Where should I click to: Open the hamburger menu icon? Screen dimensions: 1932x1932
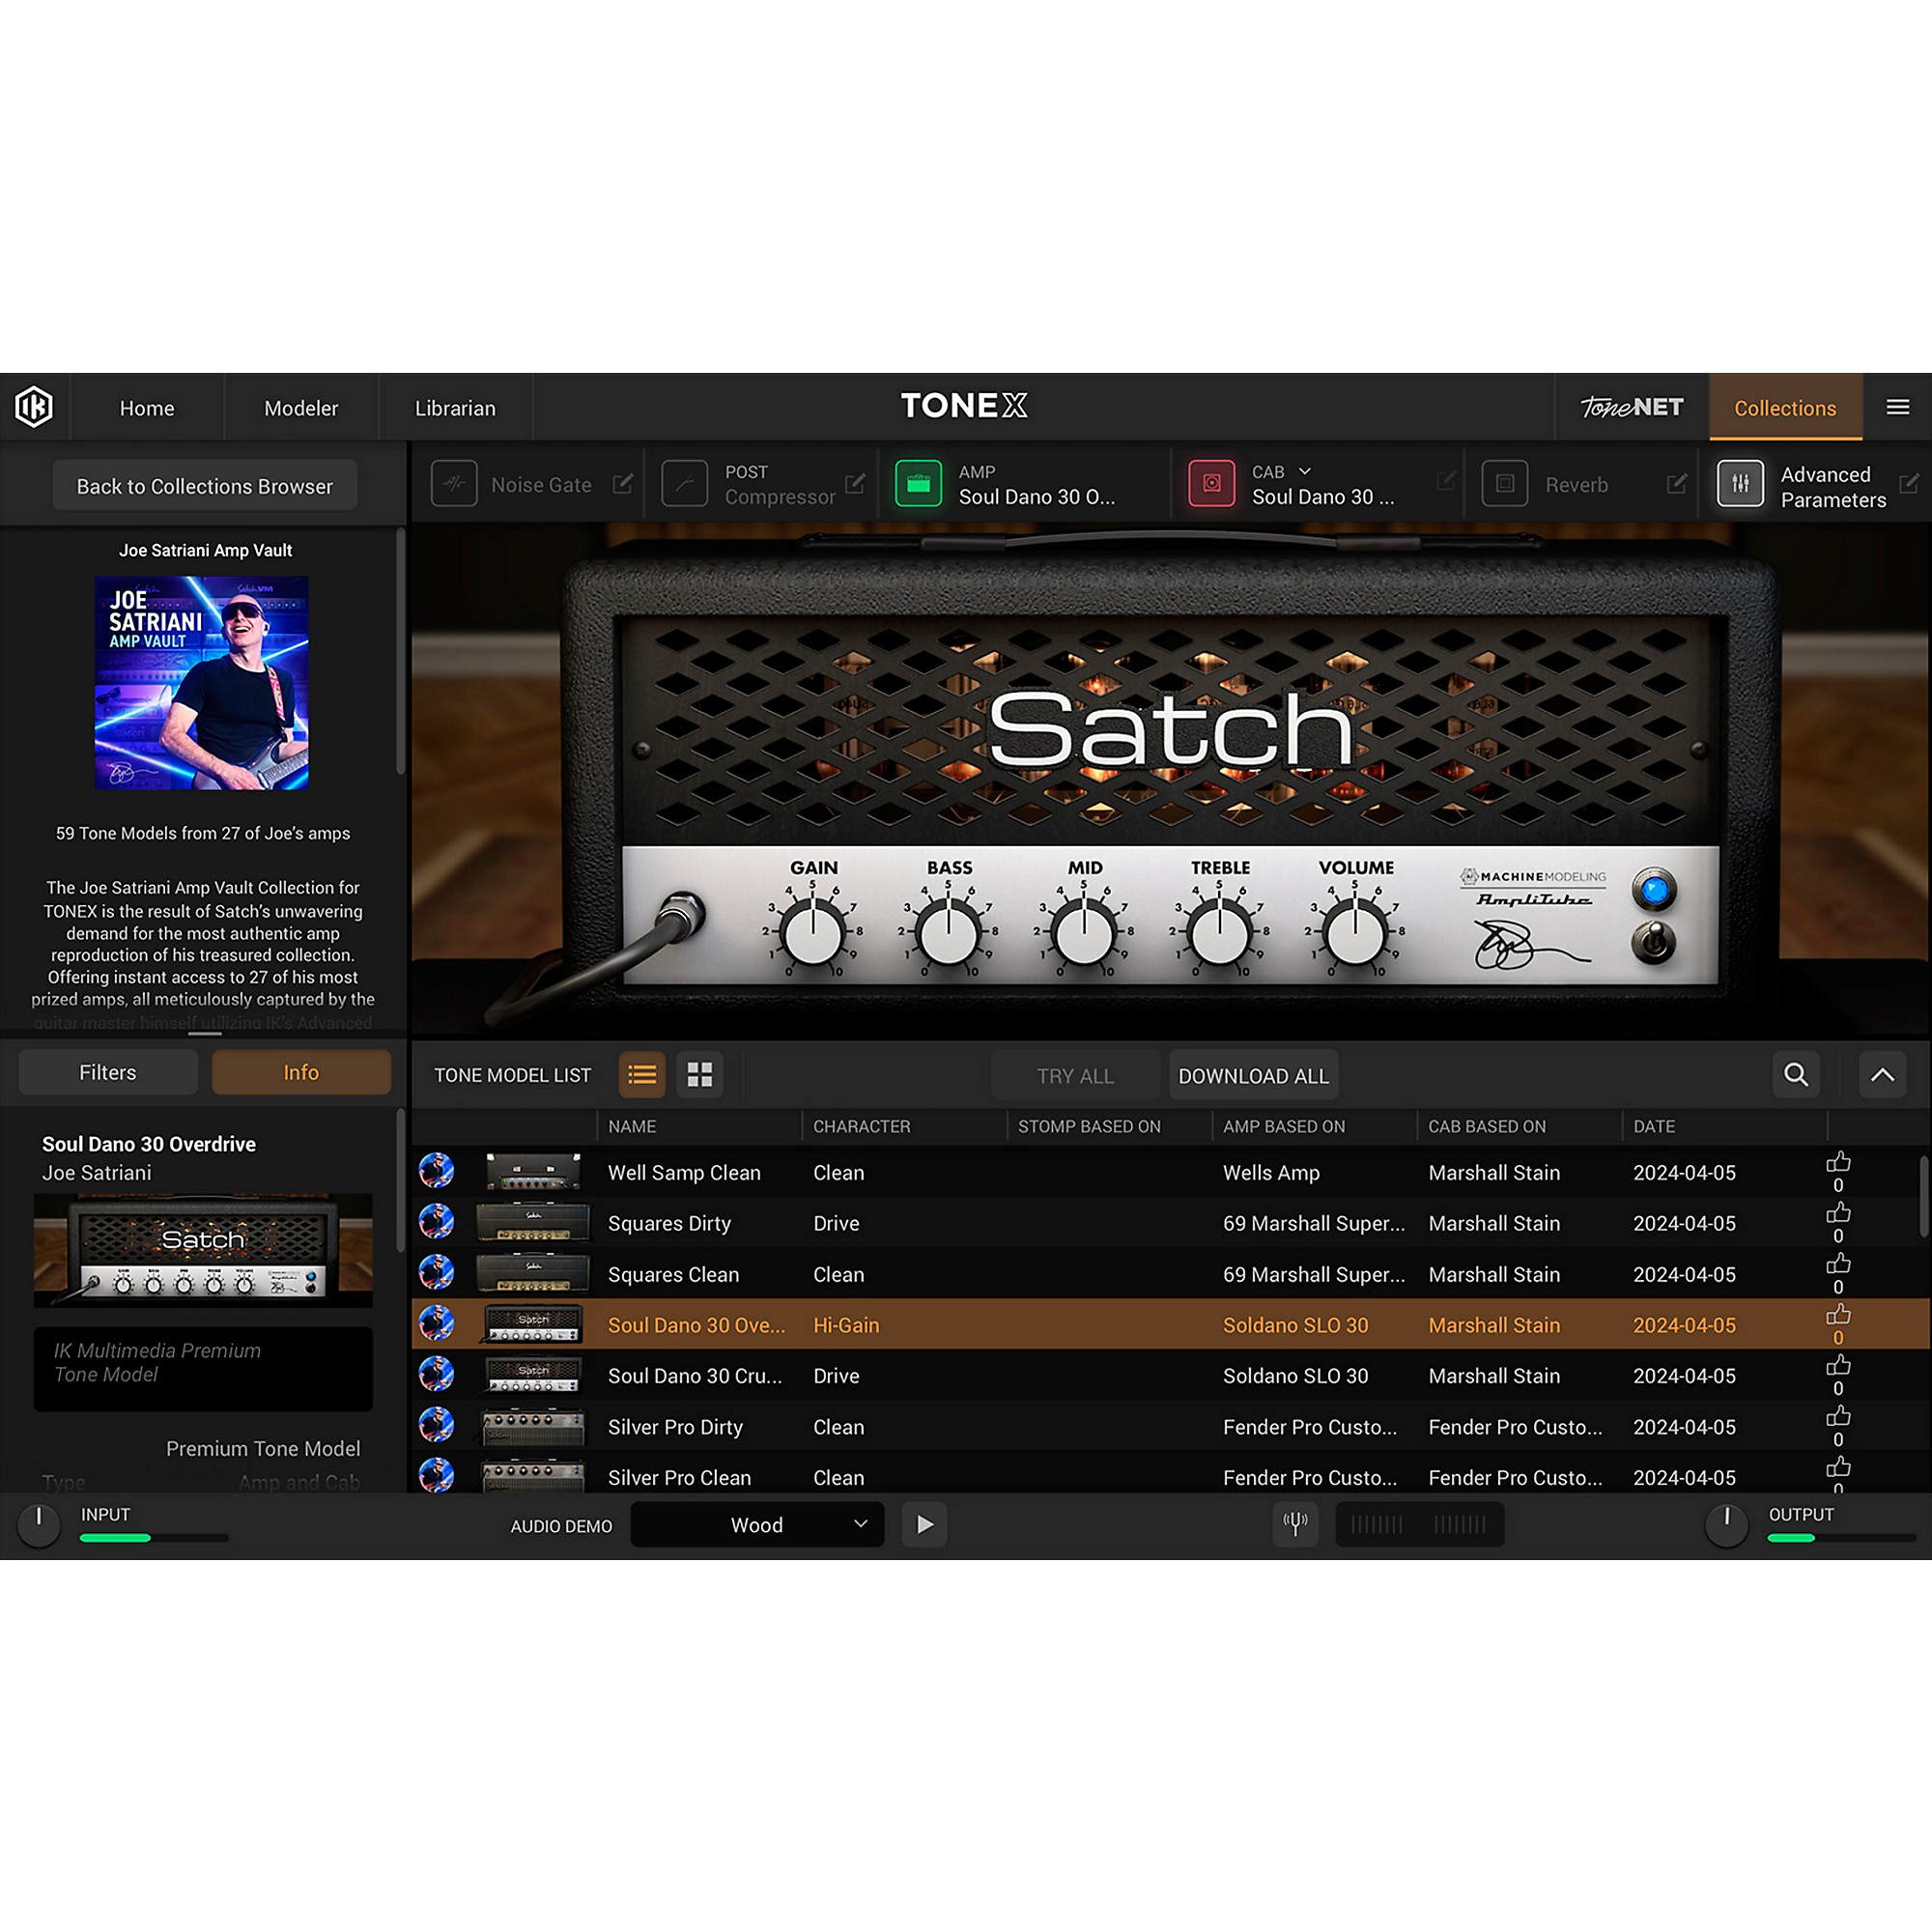click(1897, 407)
